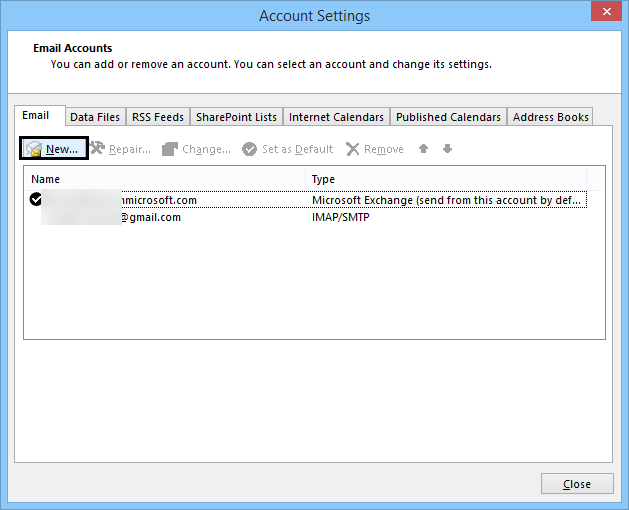
Task: Click the Repair toolbar button
Action: click(x=120, y=149)
